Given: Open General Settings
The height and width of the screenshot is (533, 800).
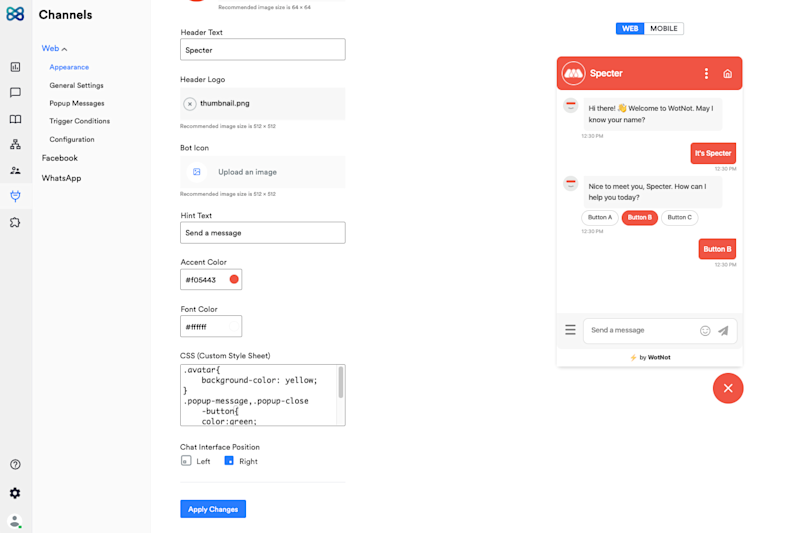Looking at the screenshot, I should point(77,86).
